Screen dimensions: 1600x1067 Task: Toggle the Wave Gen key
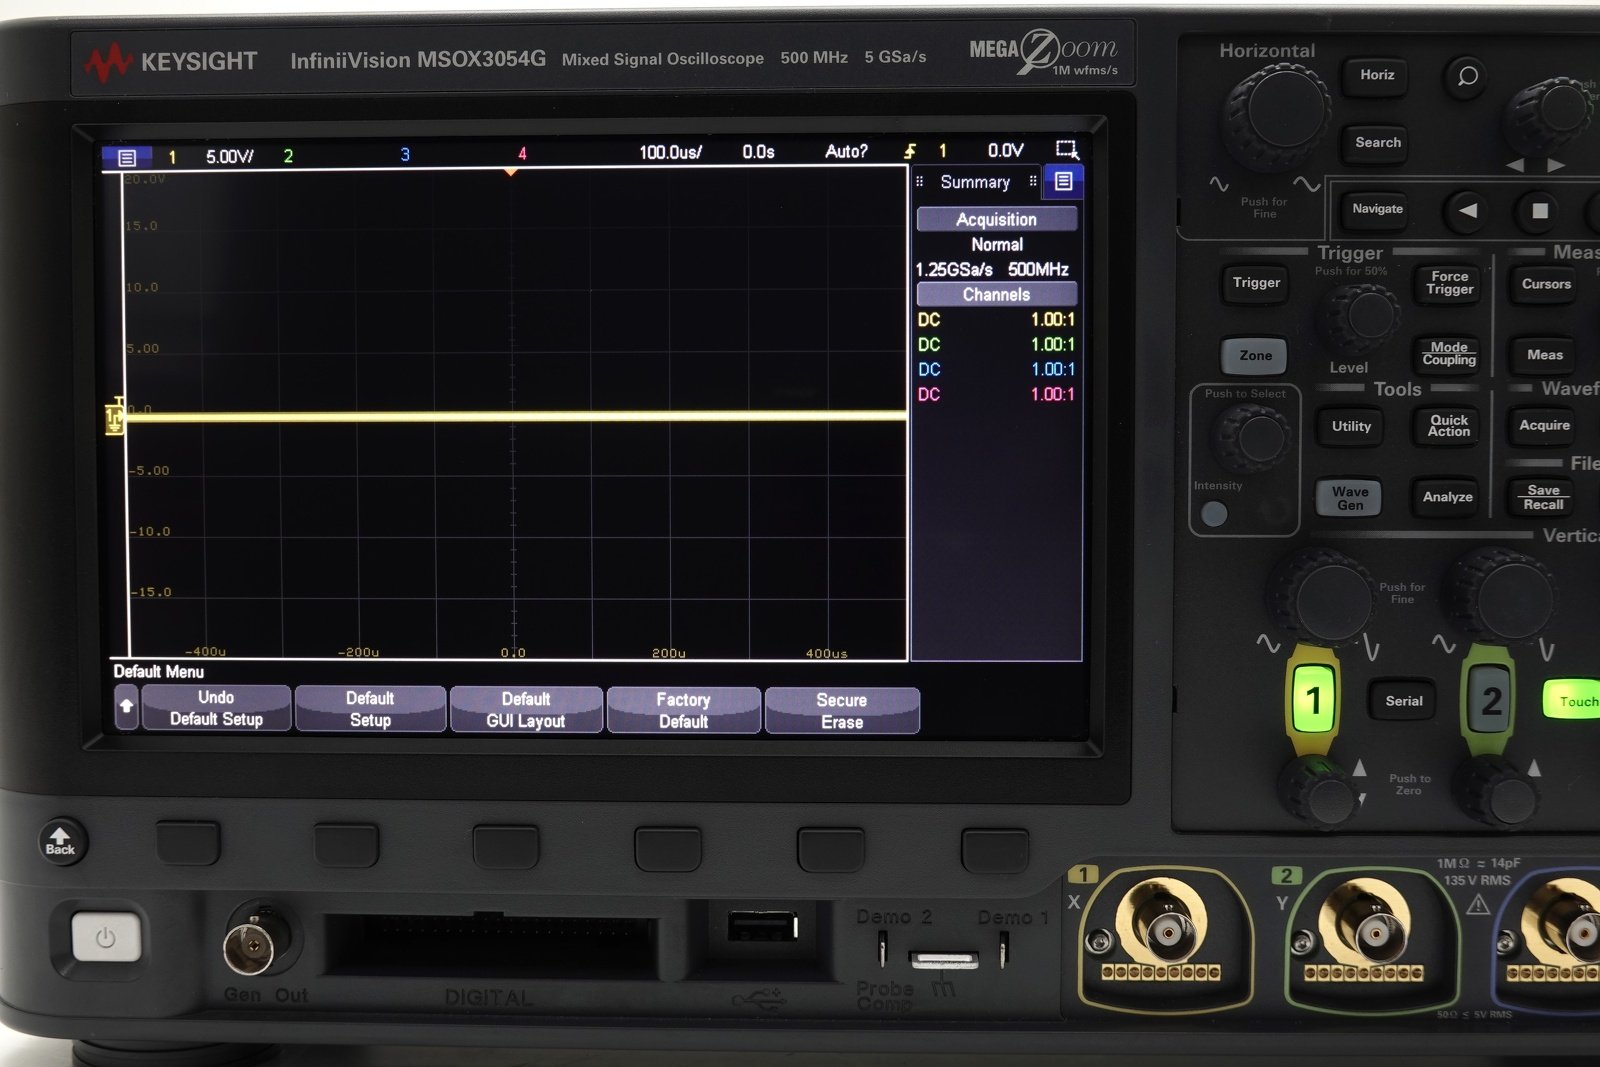coord(1349,497)
